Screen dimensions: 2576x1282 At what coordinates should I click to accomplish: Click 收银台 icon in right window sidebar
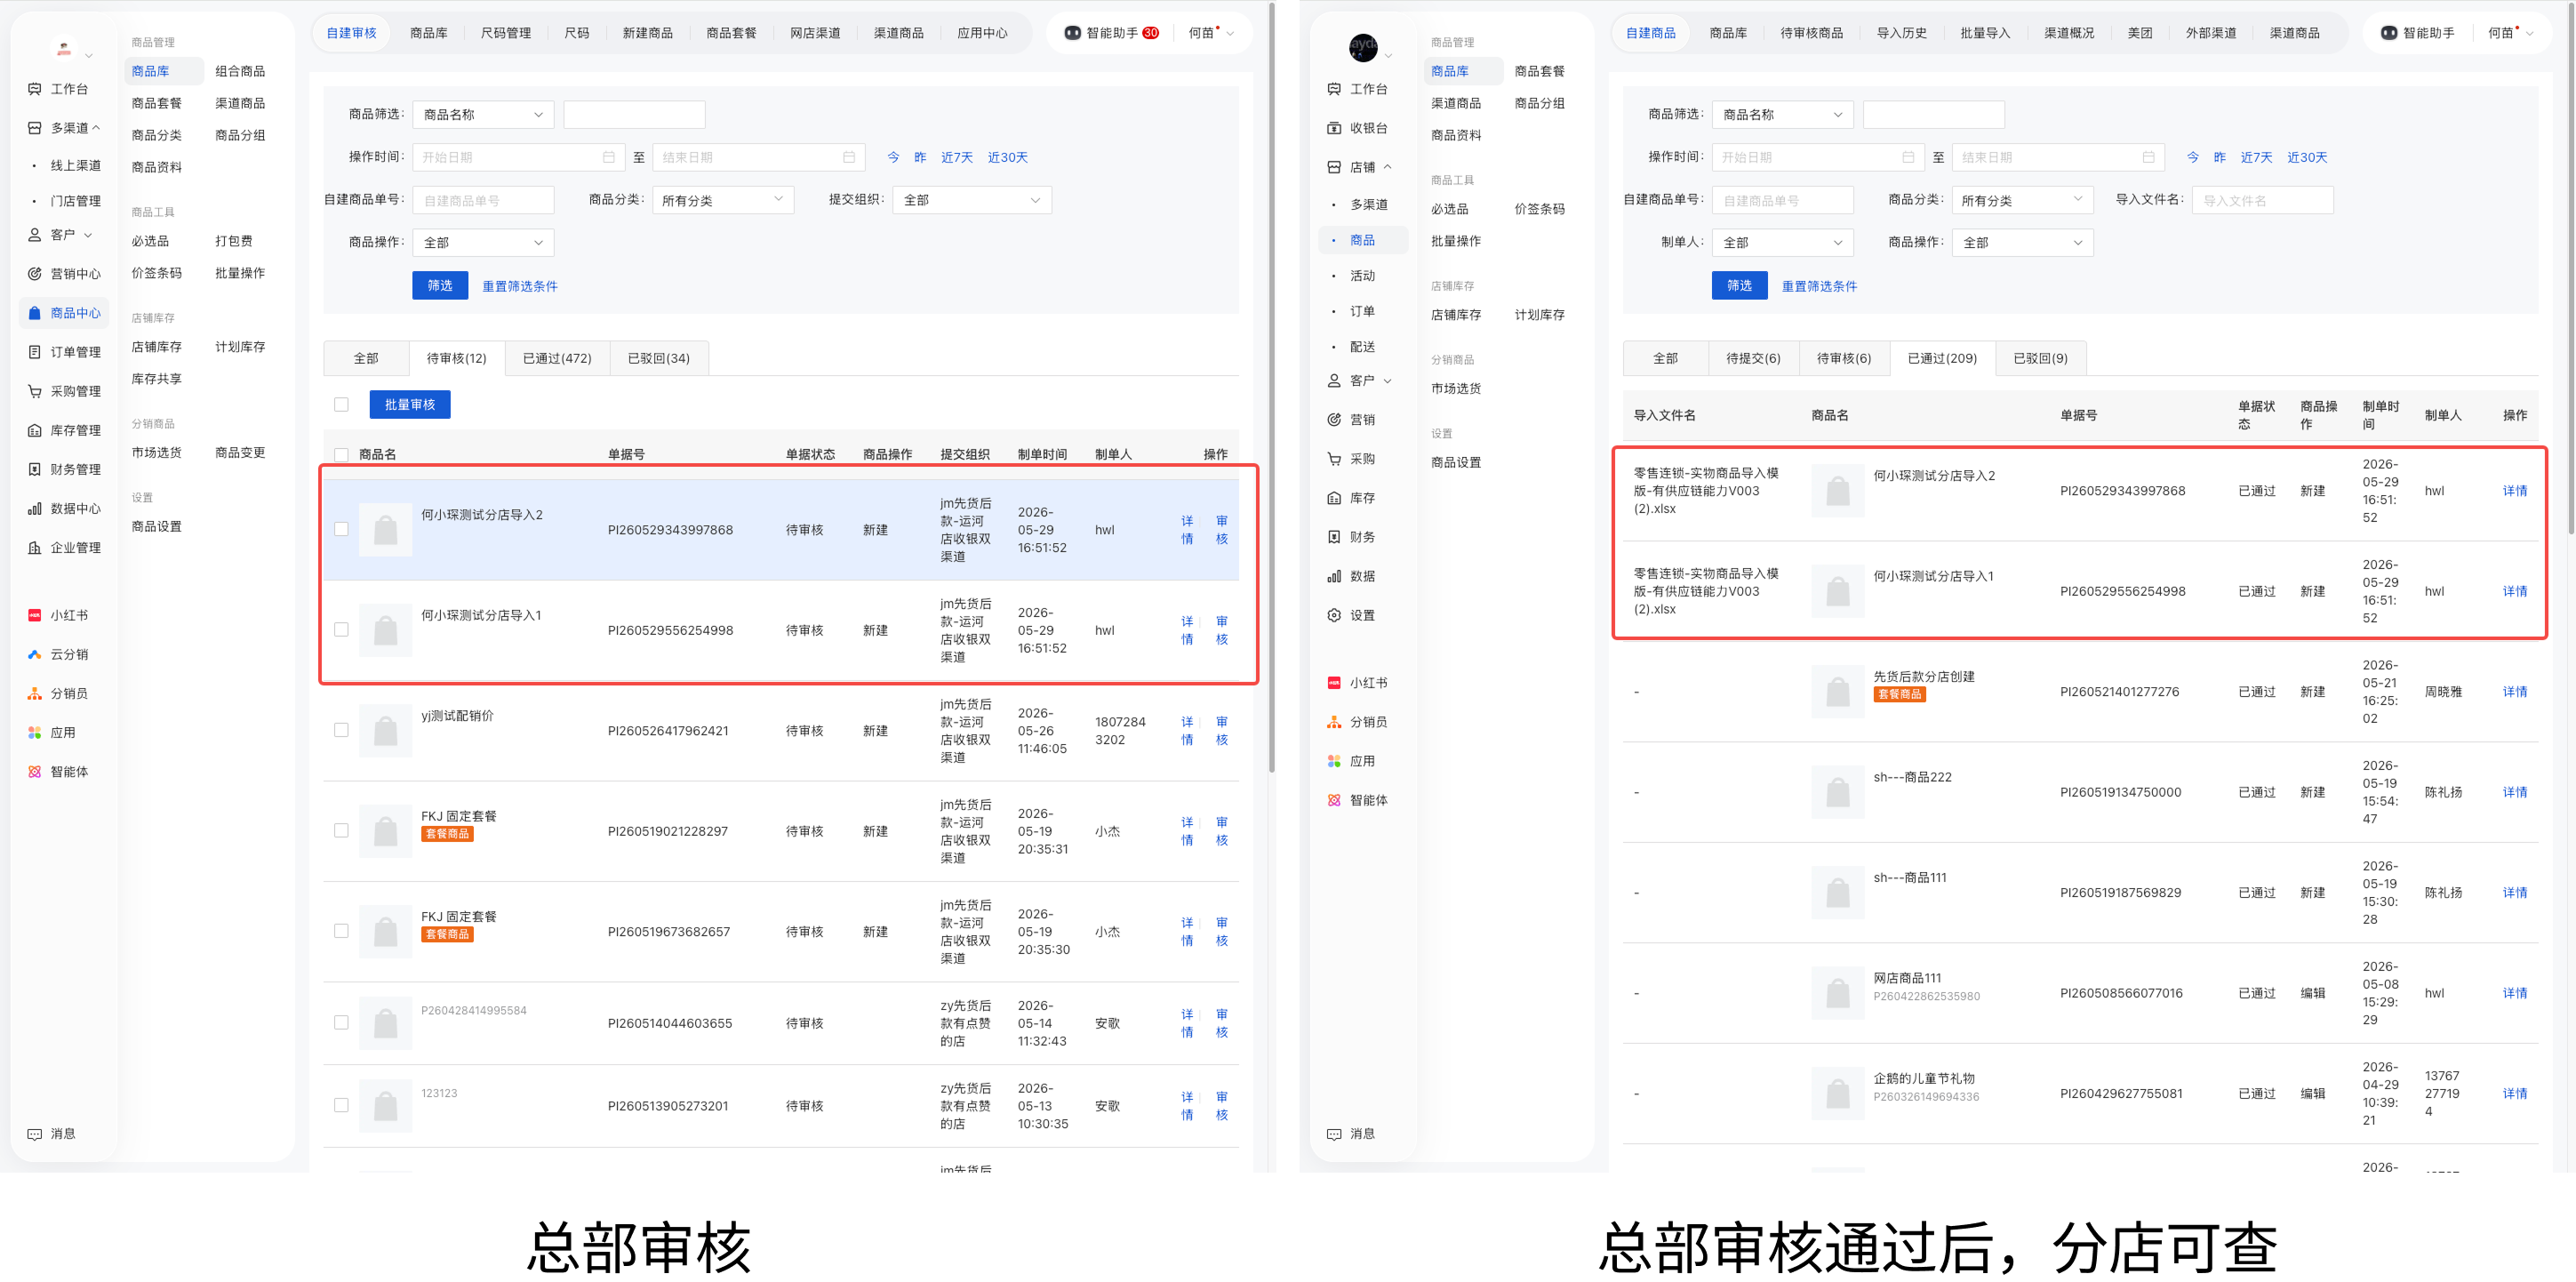pyautogui.click(x=1334, y=128)
